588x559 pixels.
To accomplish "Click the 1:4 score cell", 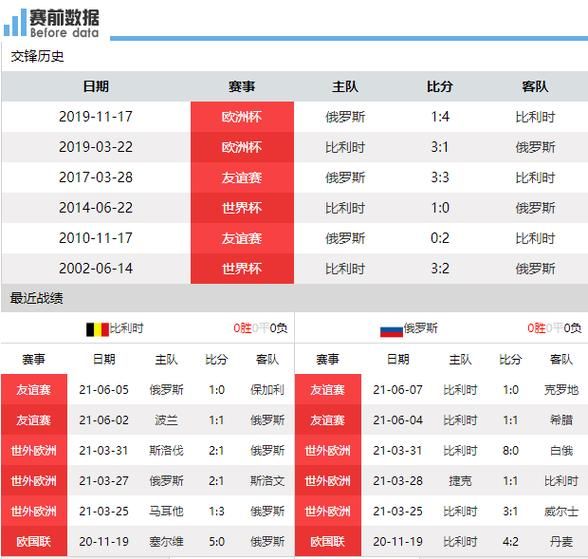I will [440, 117].
